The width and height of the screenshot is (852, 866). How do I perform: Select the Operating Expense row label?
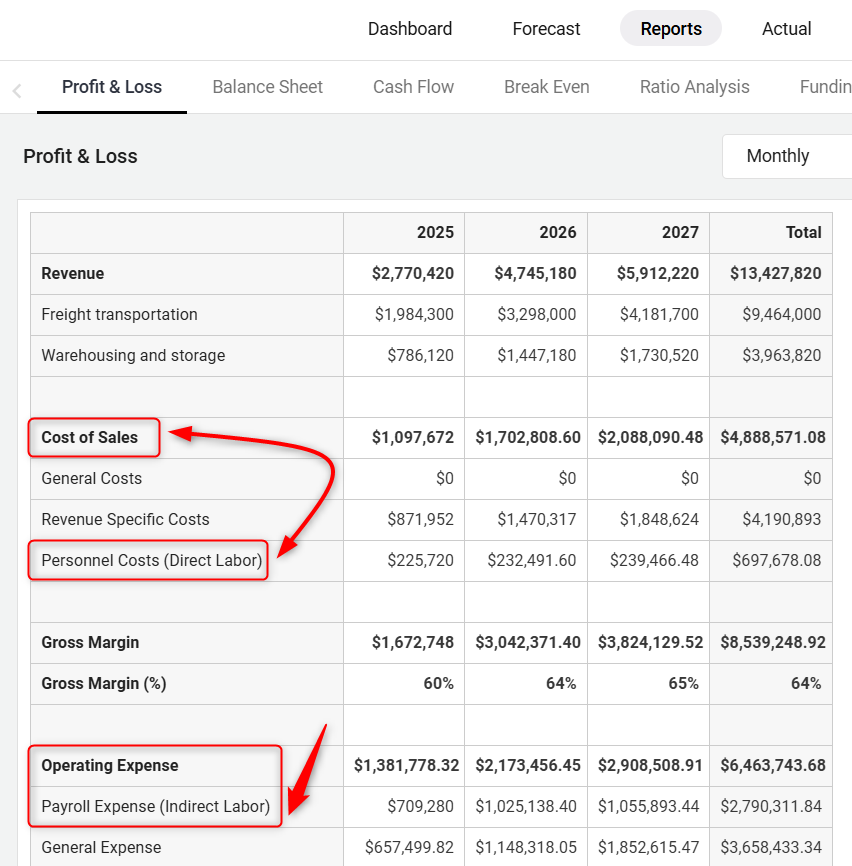click(x=110, y=765)
